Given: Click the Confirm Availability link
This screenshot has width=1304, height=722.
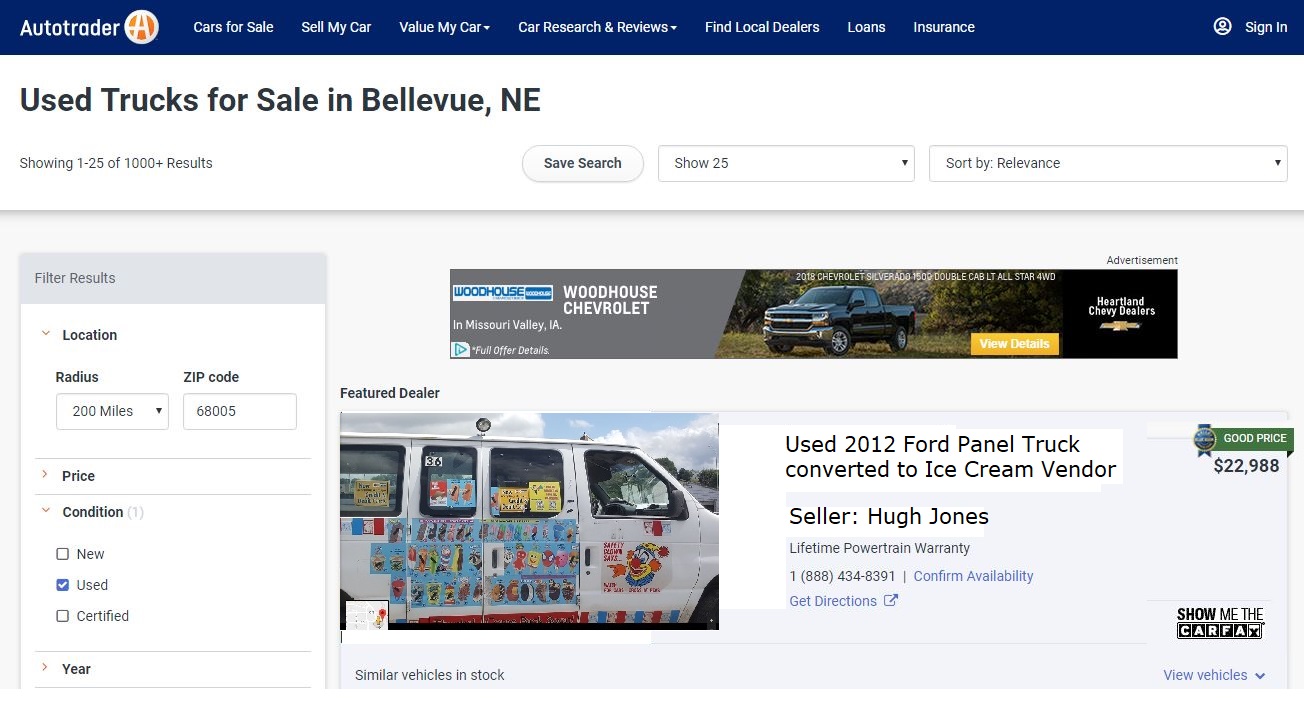Looking at the screenshot, I should pyautogui.click(x=973, y=576).
